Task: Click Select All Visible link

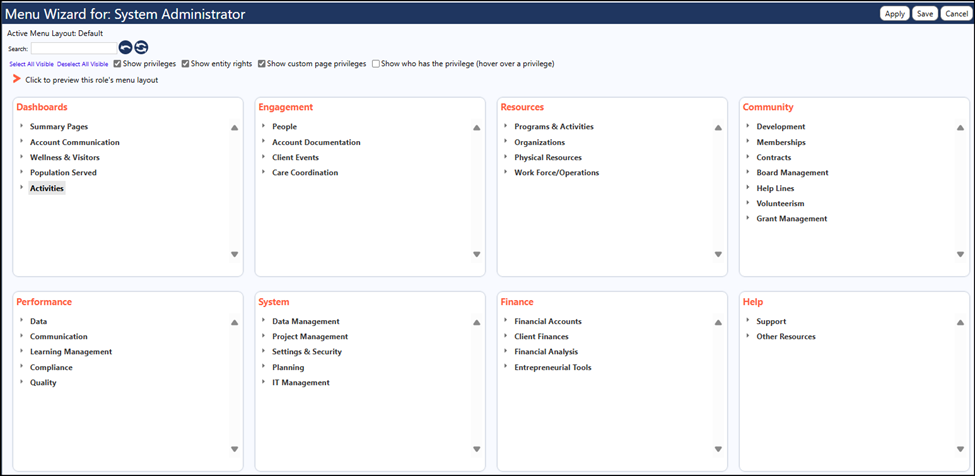Action: point(32,64)
